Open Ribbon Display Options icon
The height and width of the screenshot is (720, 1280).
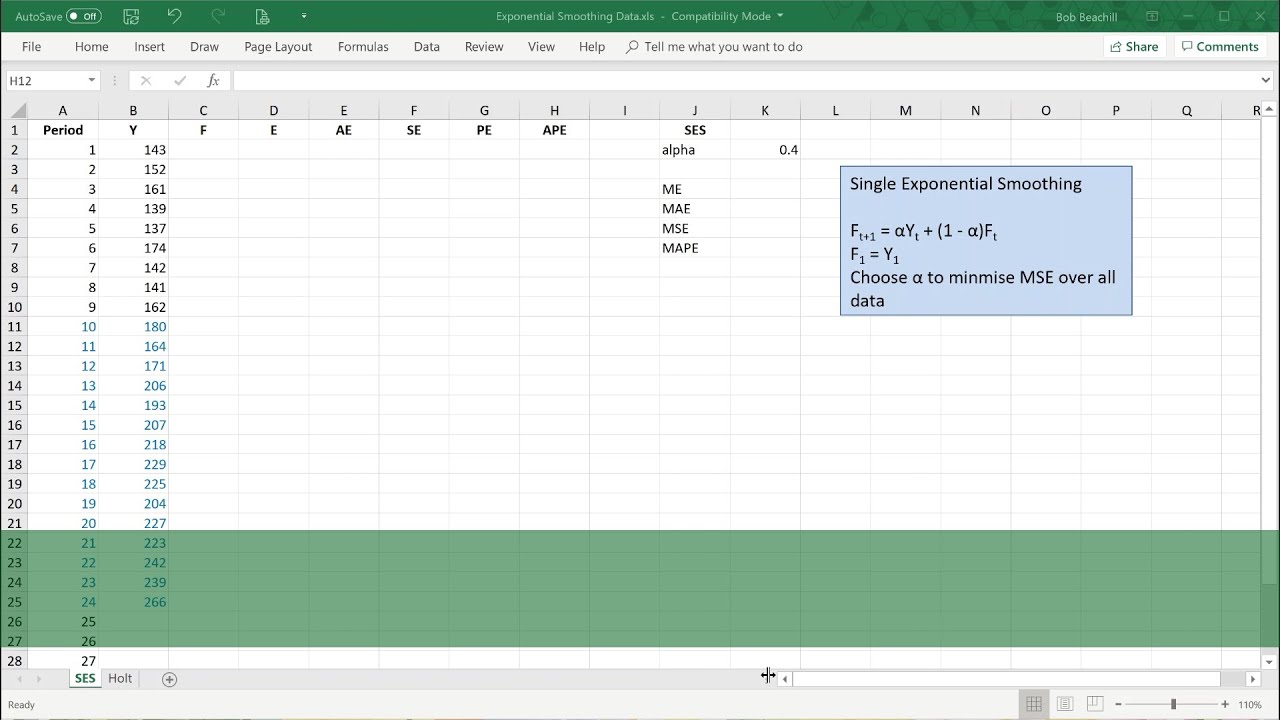click(x=1152, y=16)
